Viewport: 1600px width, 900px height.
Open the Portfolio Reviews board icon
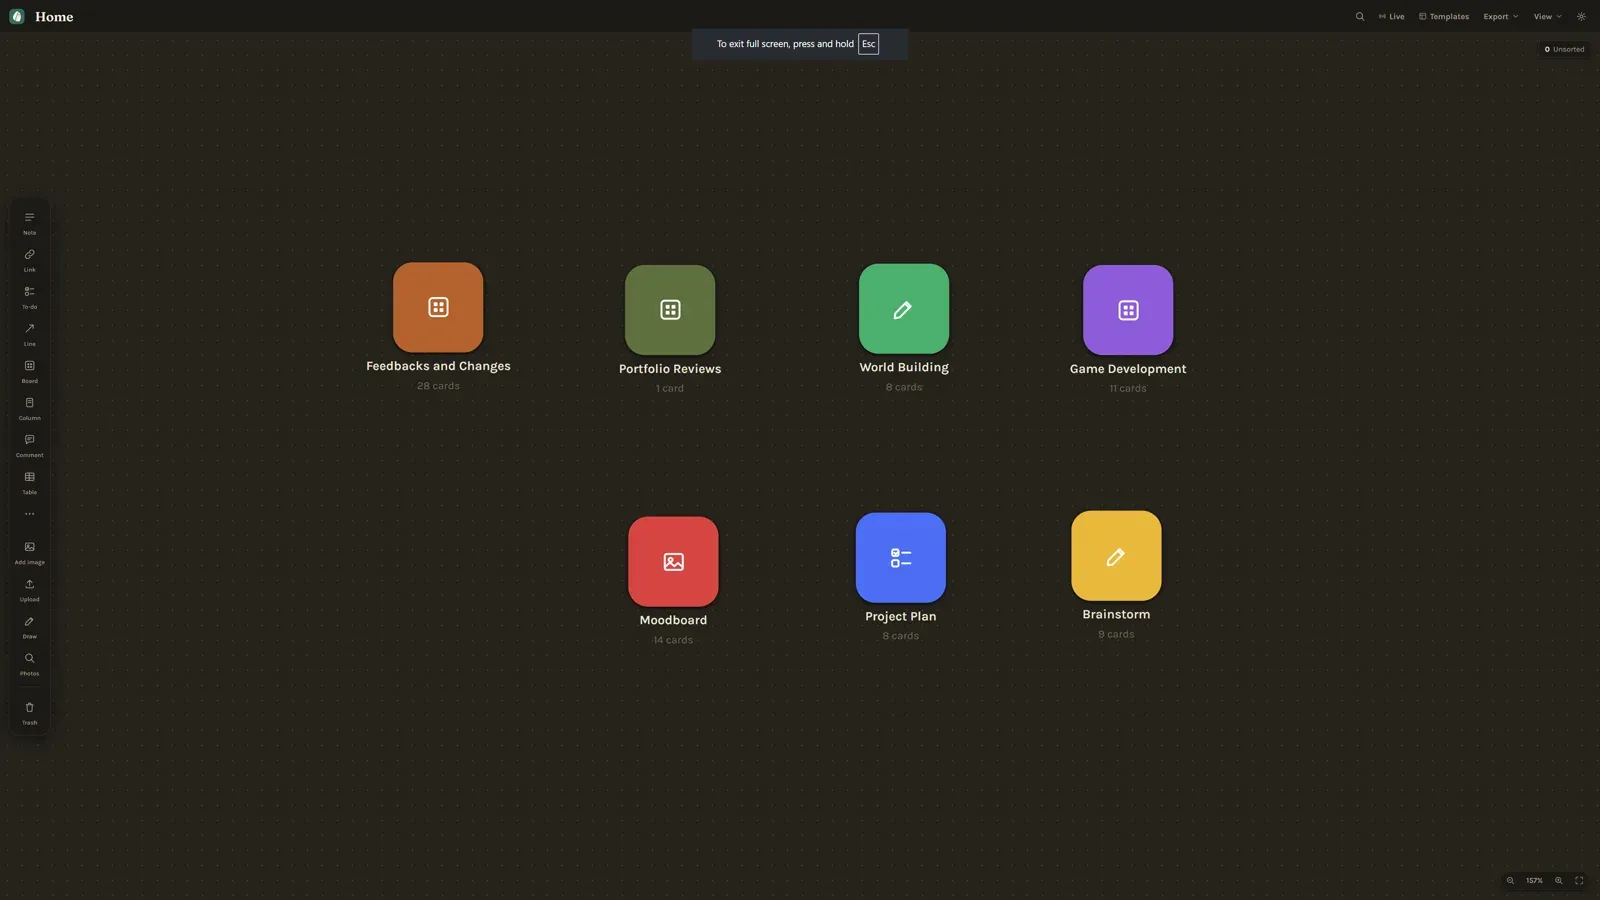click(670, 310)
